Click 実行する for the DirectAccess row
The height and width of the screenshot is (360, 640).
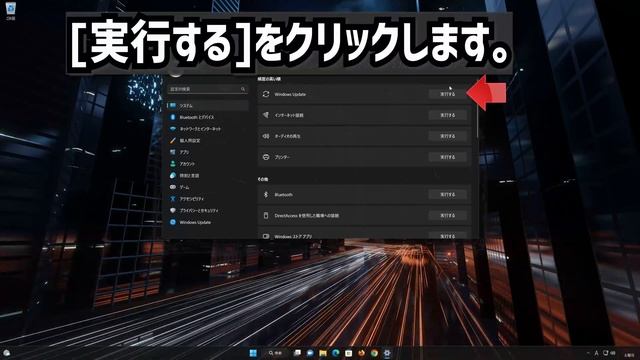447,215
